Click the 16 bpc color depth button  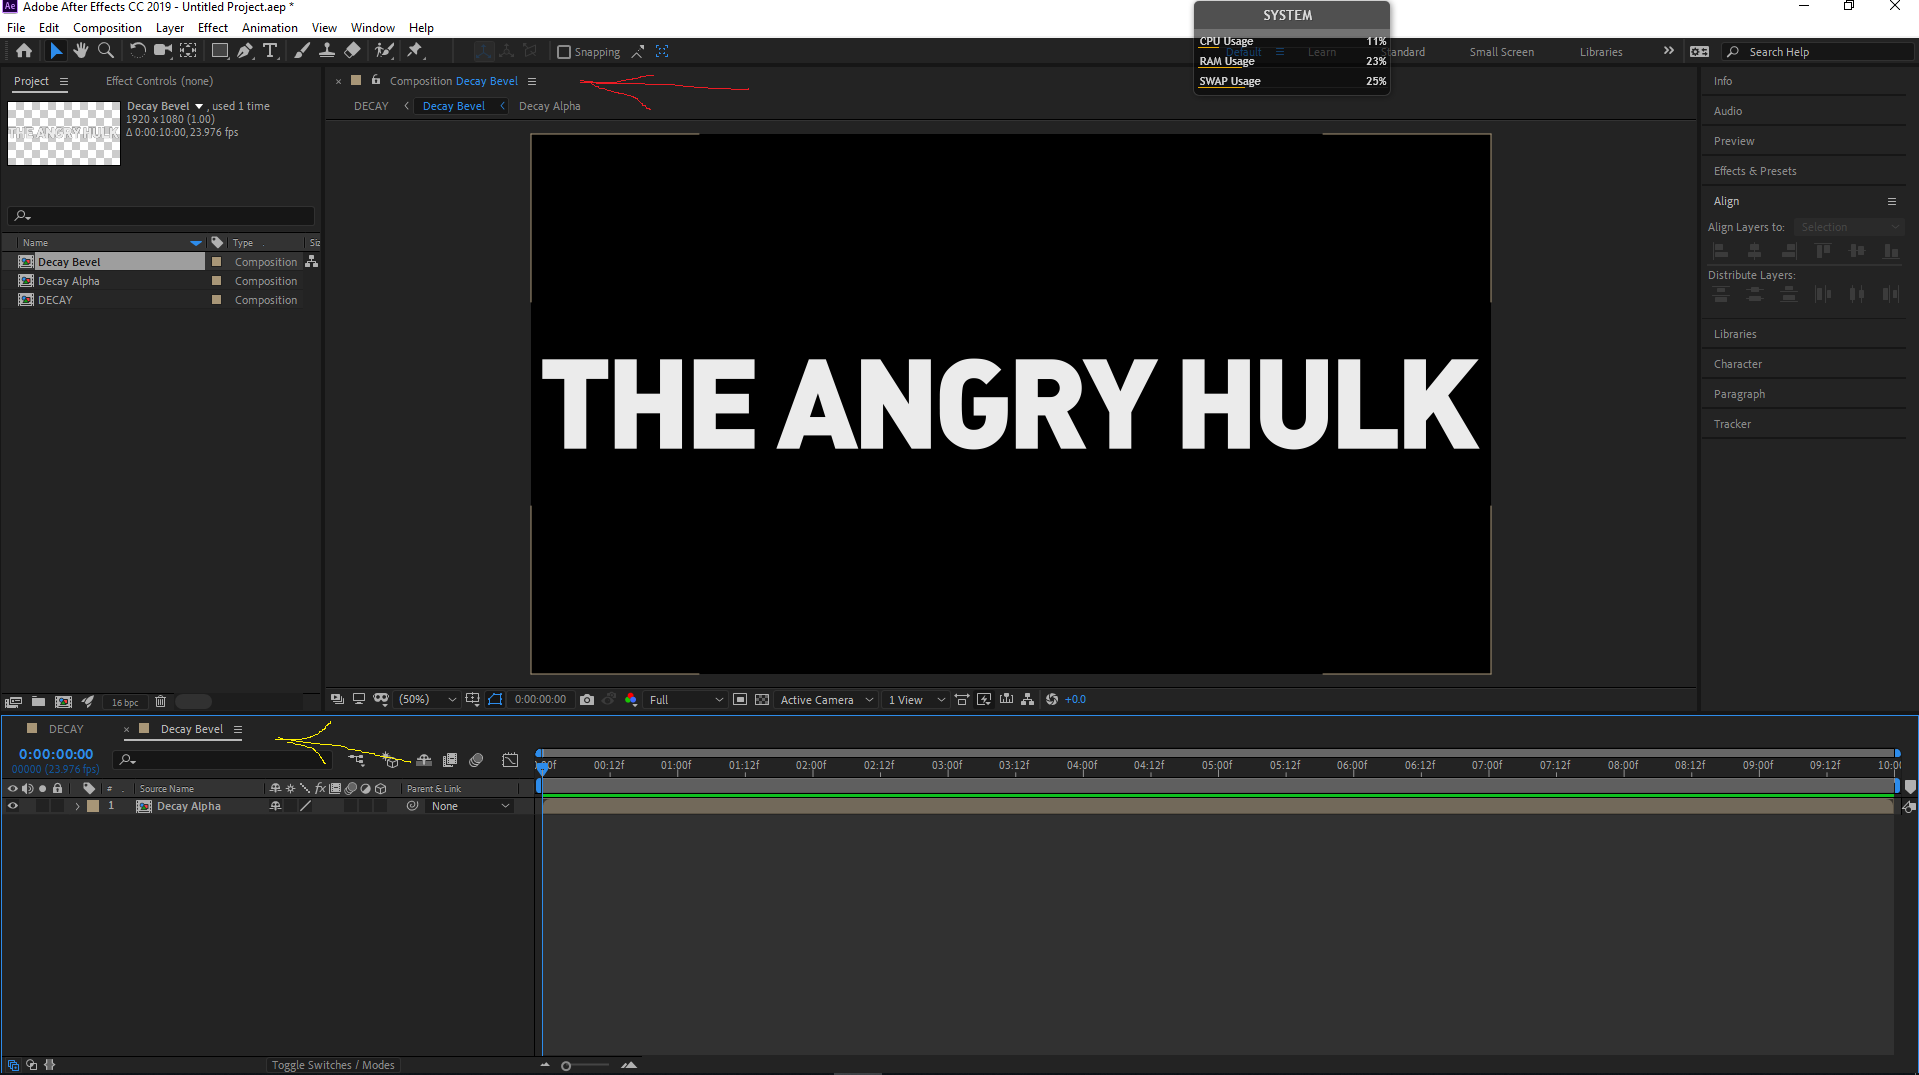125,702
